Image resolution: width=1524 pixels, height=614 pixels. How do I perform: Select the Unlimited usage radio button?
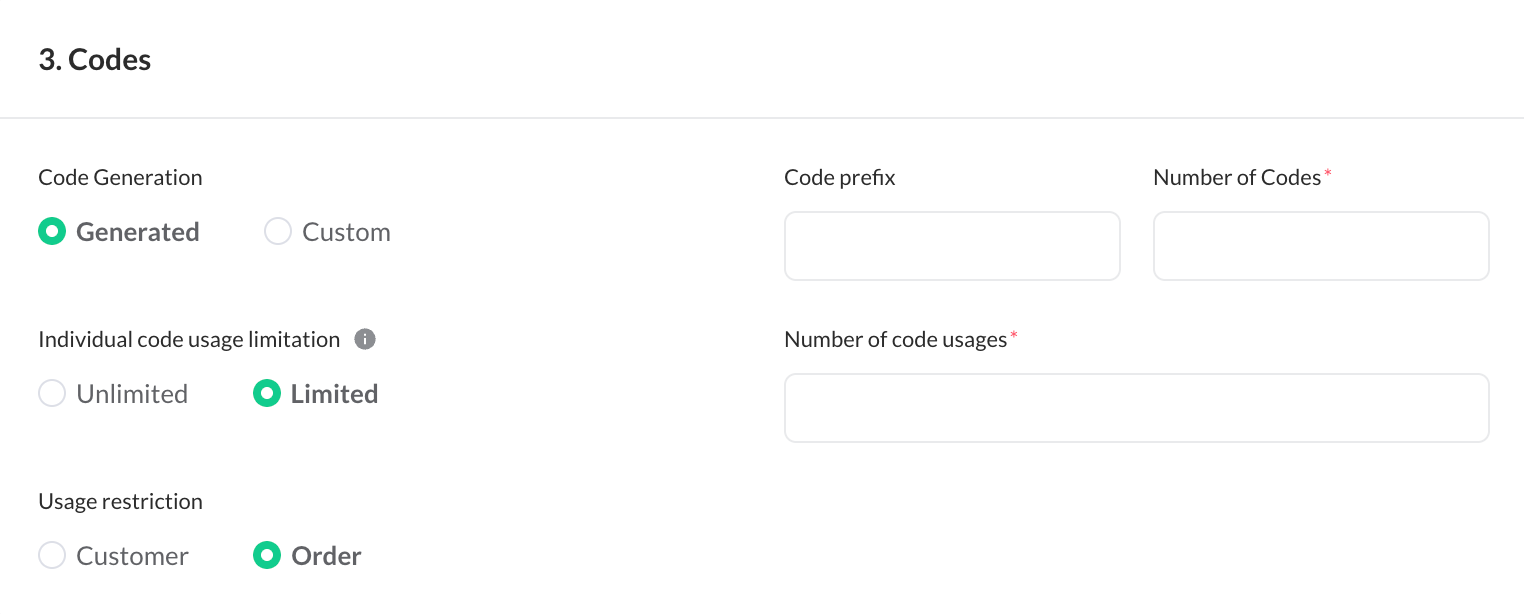[52, 394]
